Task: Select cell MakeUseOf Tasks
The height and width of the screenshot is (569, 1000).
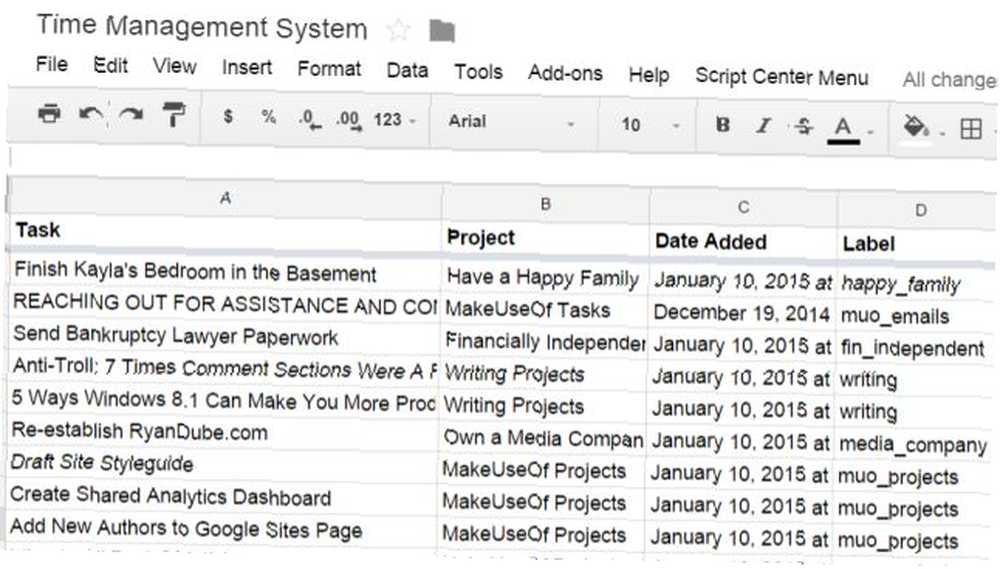Action: 544,310
